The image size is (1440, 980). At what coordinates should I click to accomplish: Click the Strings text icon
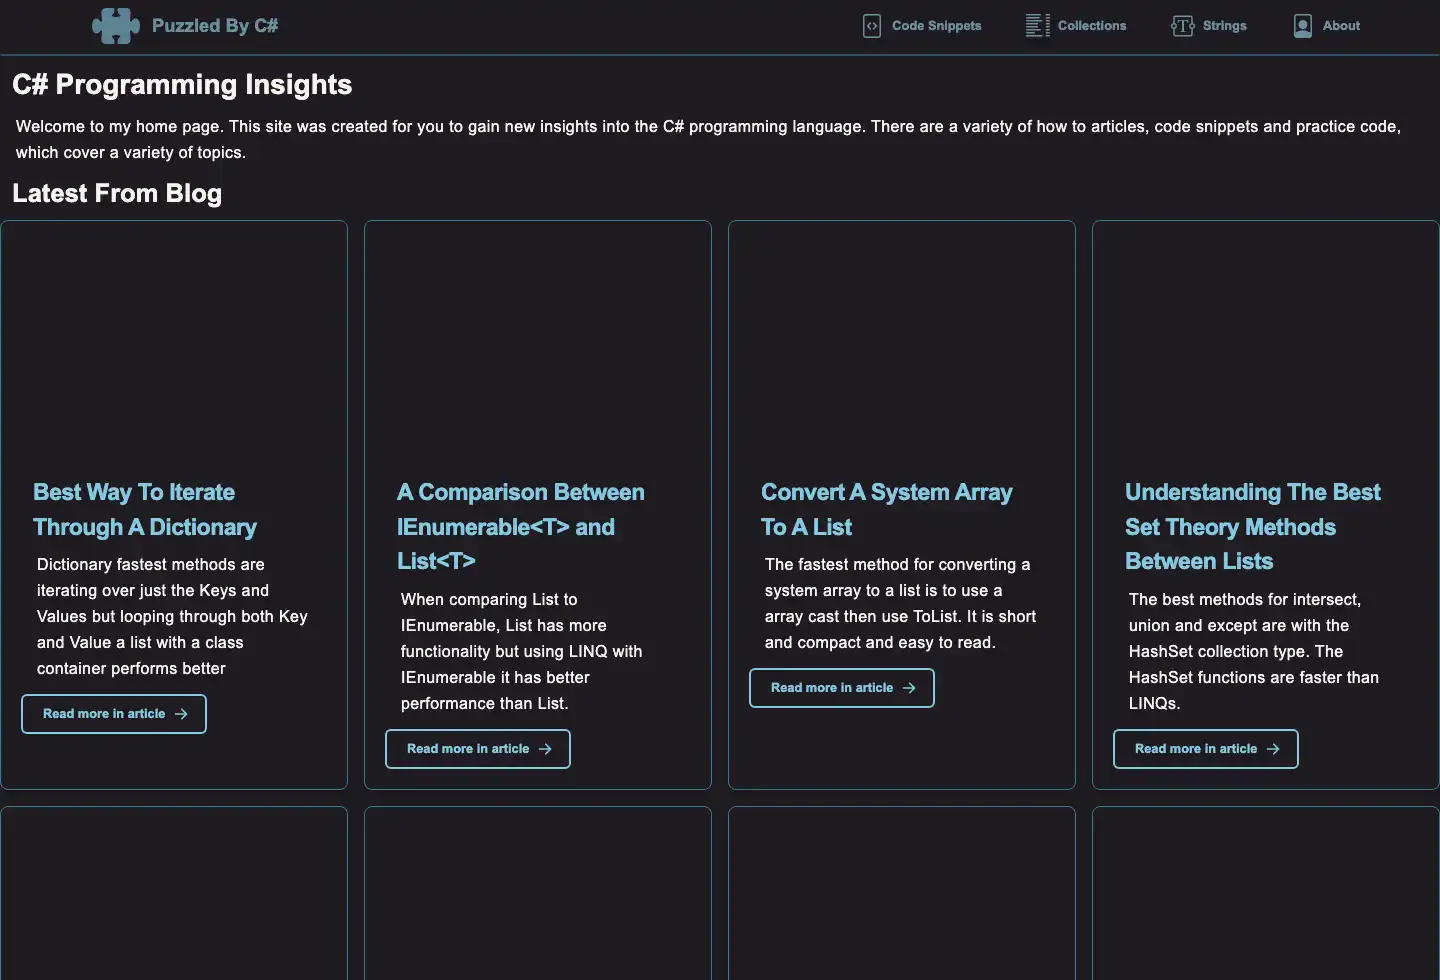point(1182,26)
